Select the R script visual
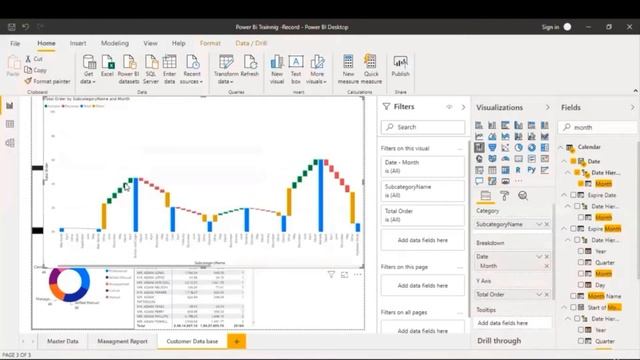The image size is (640, 360). click(x=518, y=169)
